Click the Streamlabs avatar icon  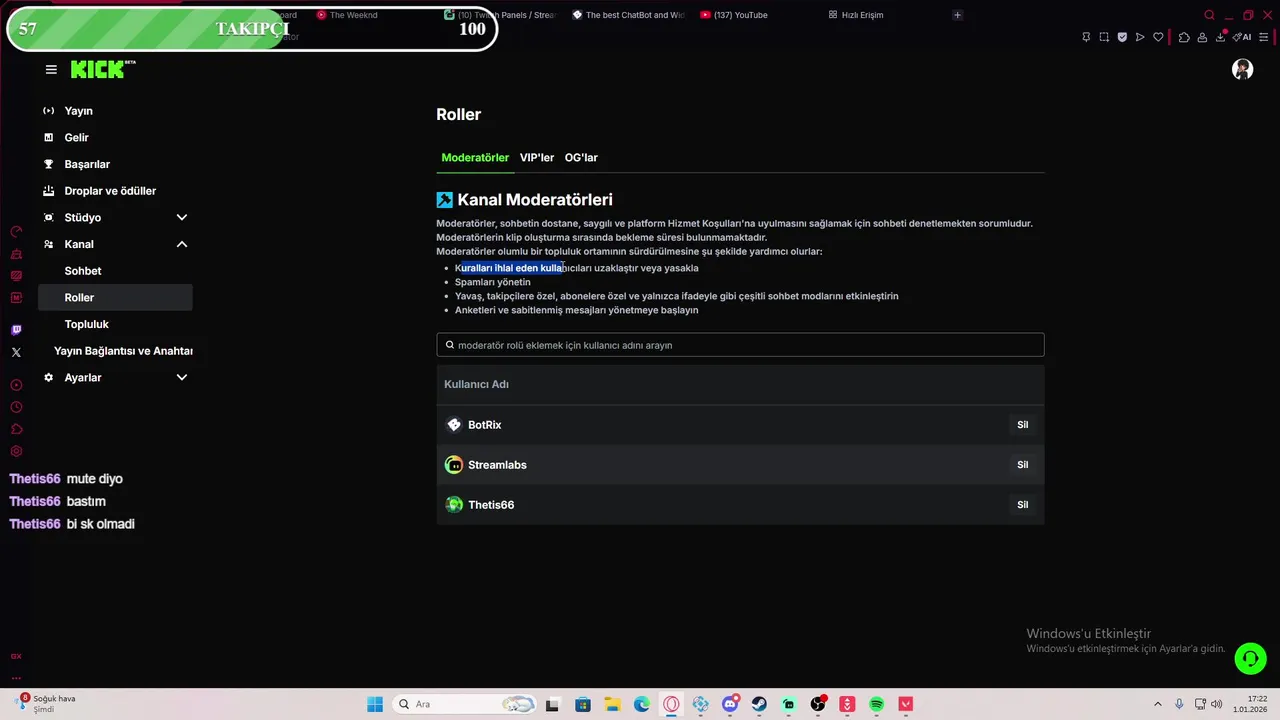[454, 465]
